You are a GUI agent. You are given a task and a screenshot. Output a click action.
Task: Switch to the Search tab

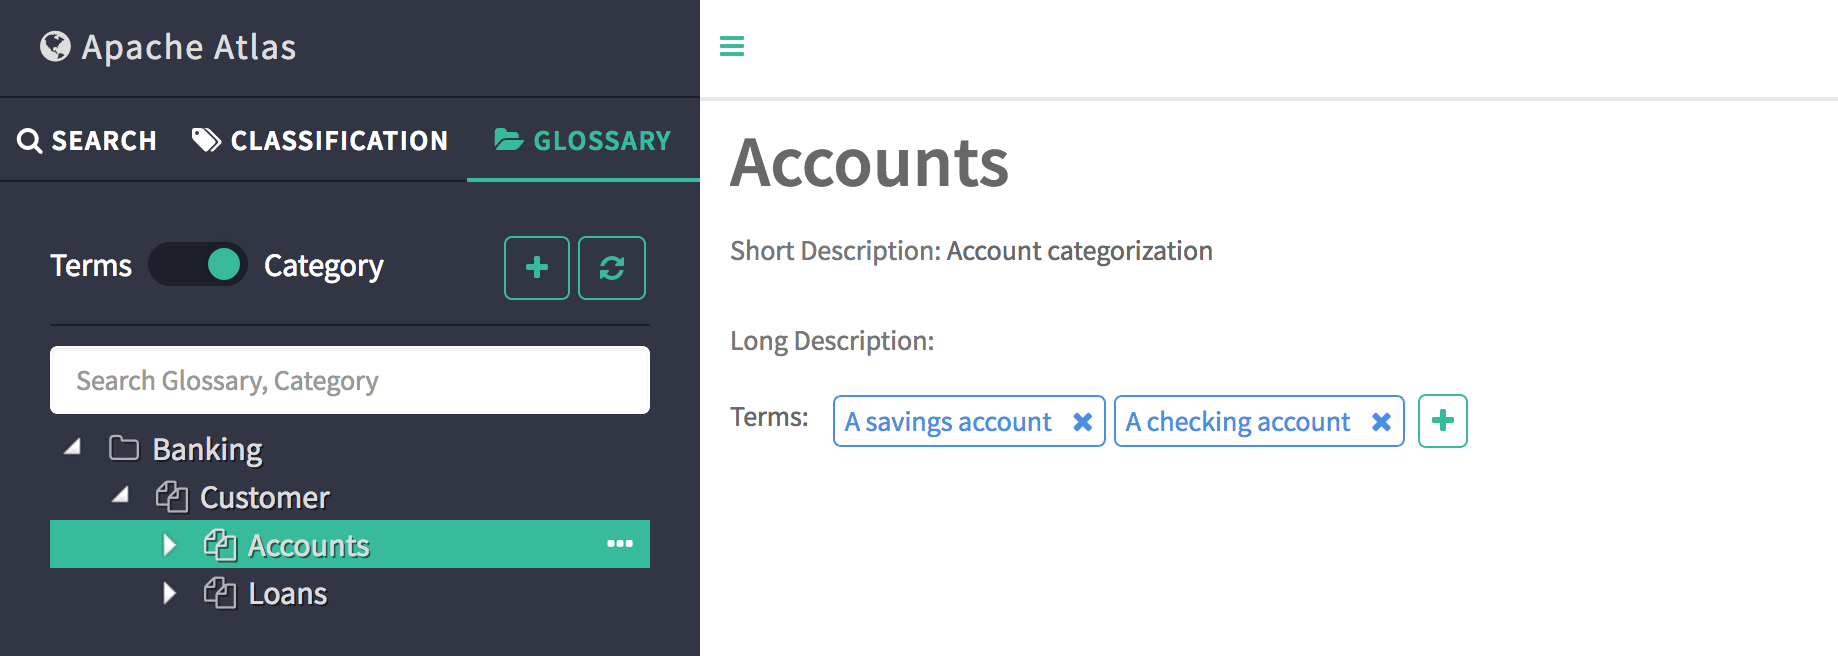tap(87, 141)
